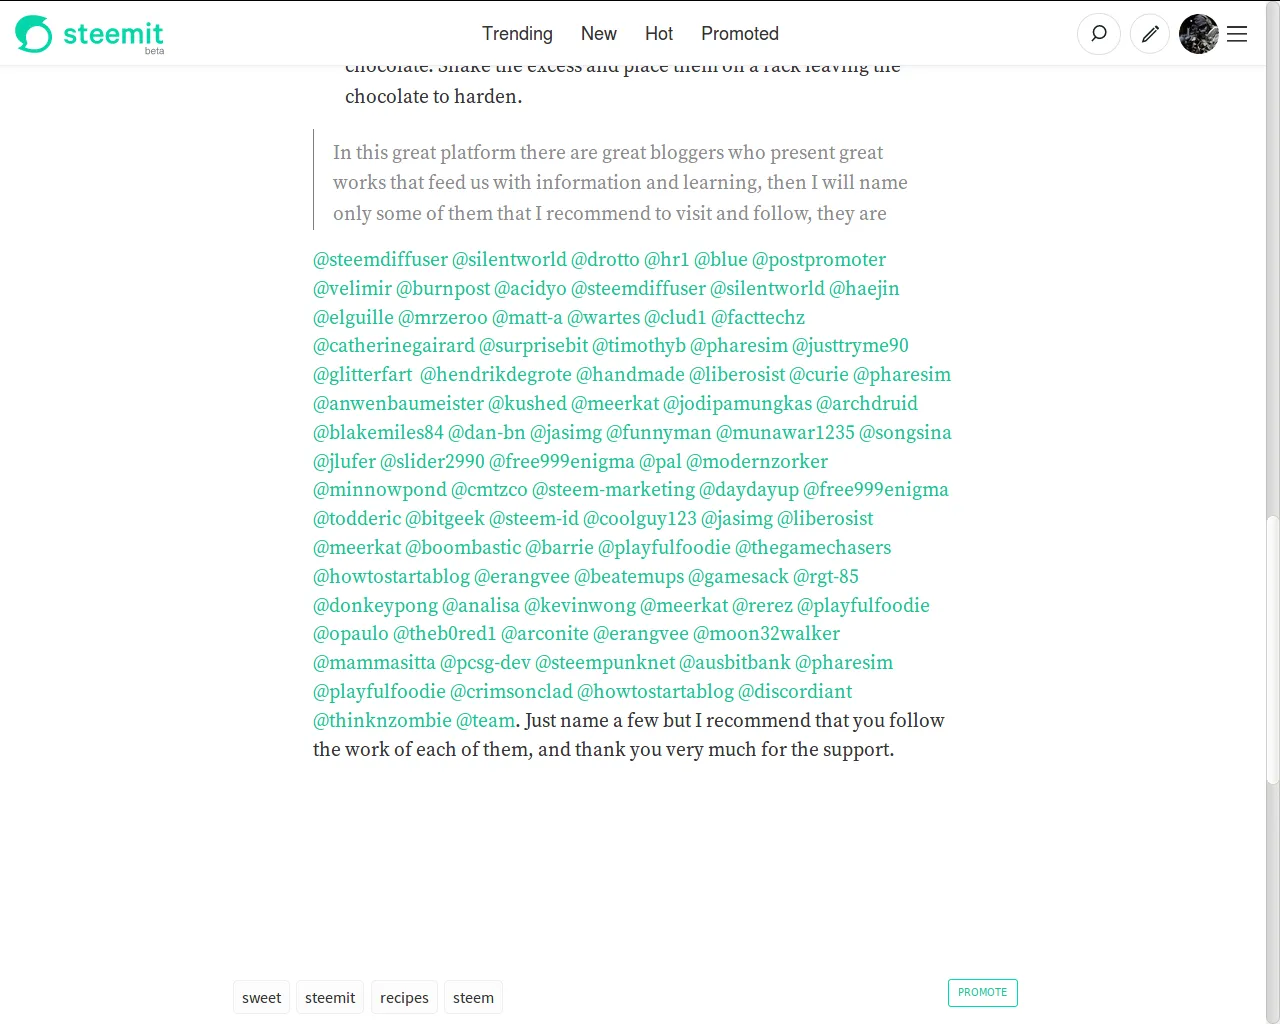Image resolution: width=1280 pixels, height=1024 pixels.
Task: Switch to the Promoted tab
Action: (x=740, y=34)
